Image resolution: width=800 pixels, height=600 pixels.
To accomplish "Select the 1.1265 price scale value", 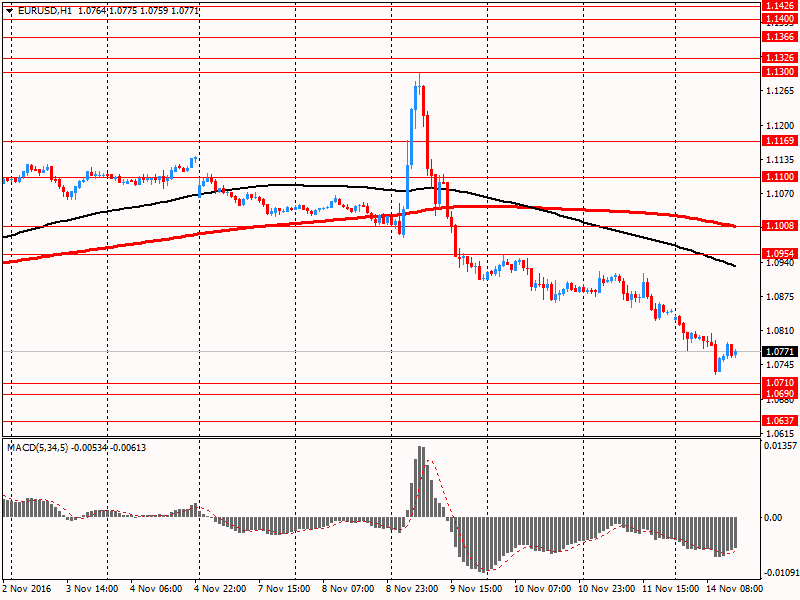I will (780, 91).
